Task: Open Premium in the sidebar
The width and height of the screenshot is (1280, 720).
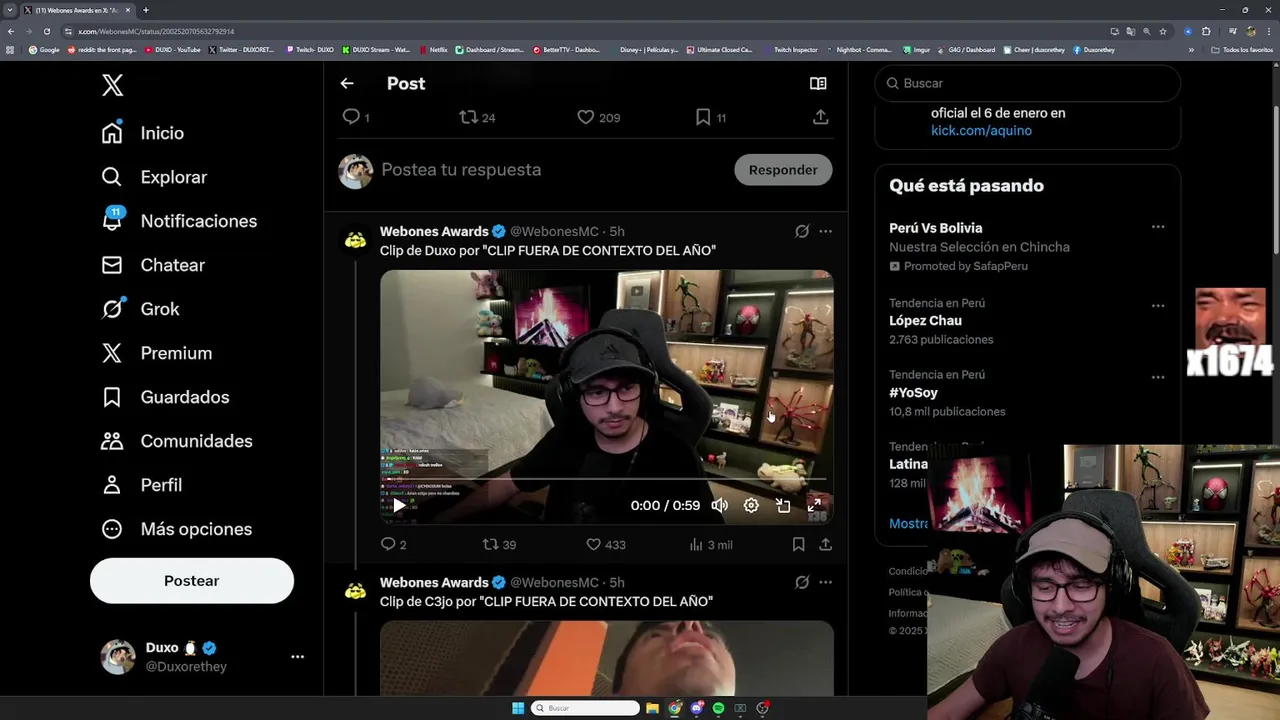Action: [157, 353]
